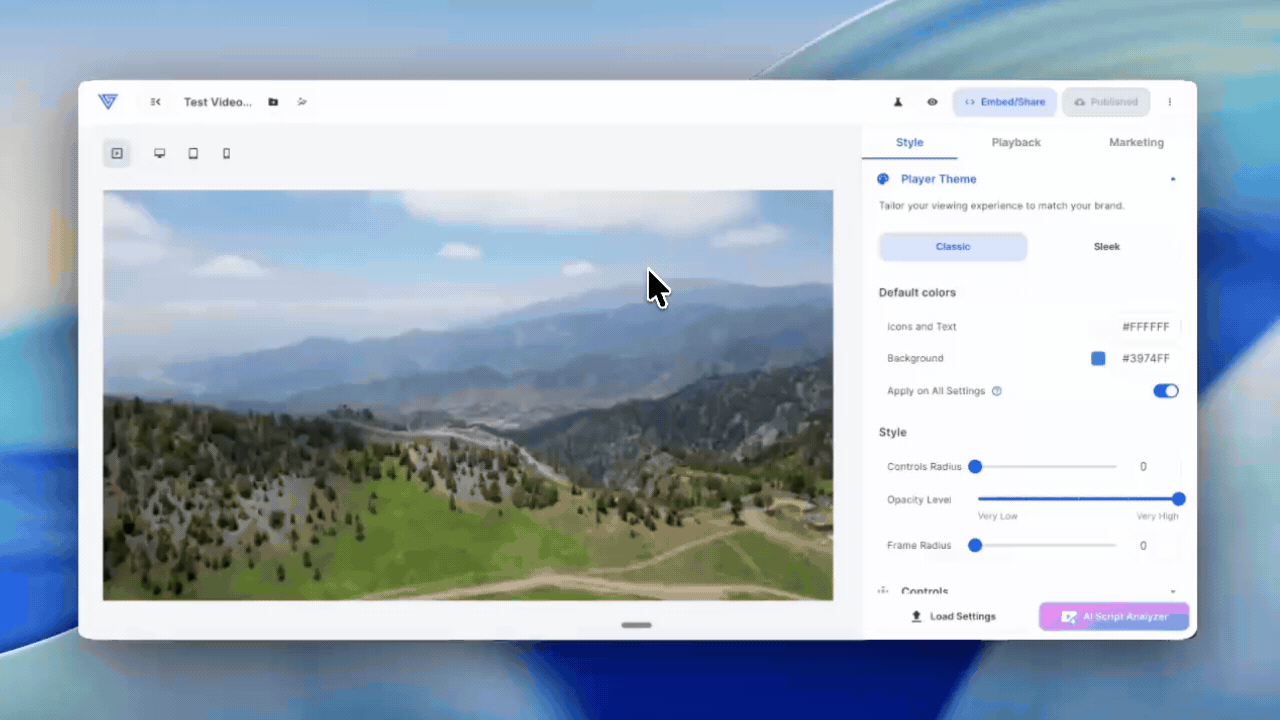1280x720 pixels.
Task: Click the Controls Radius slider handle
Action: point(975,466)
